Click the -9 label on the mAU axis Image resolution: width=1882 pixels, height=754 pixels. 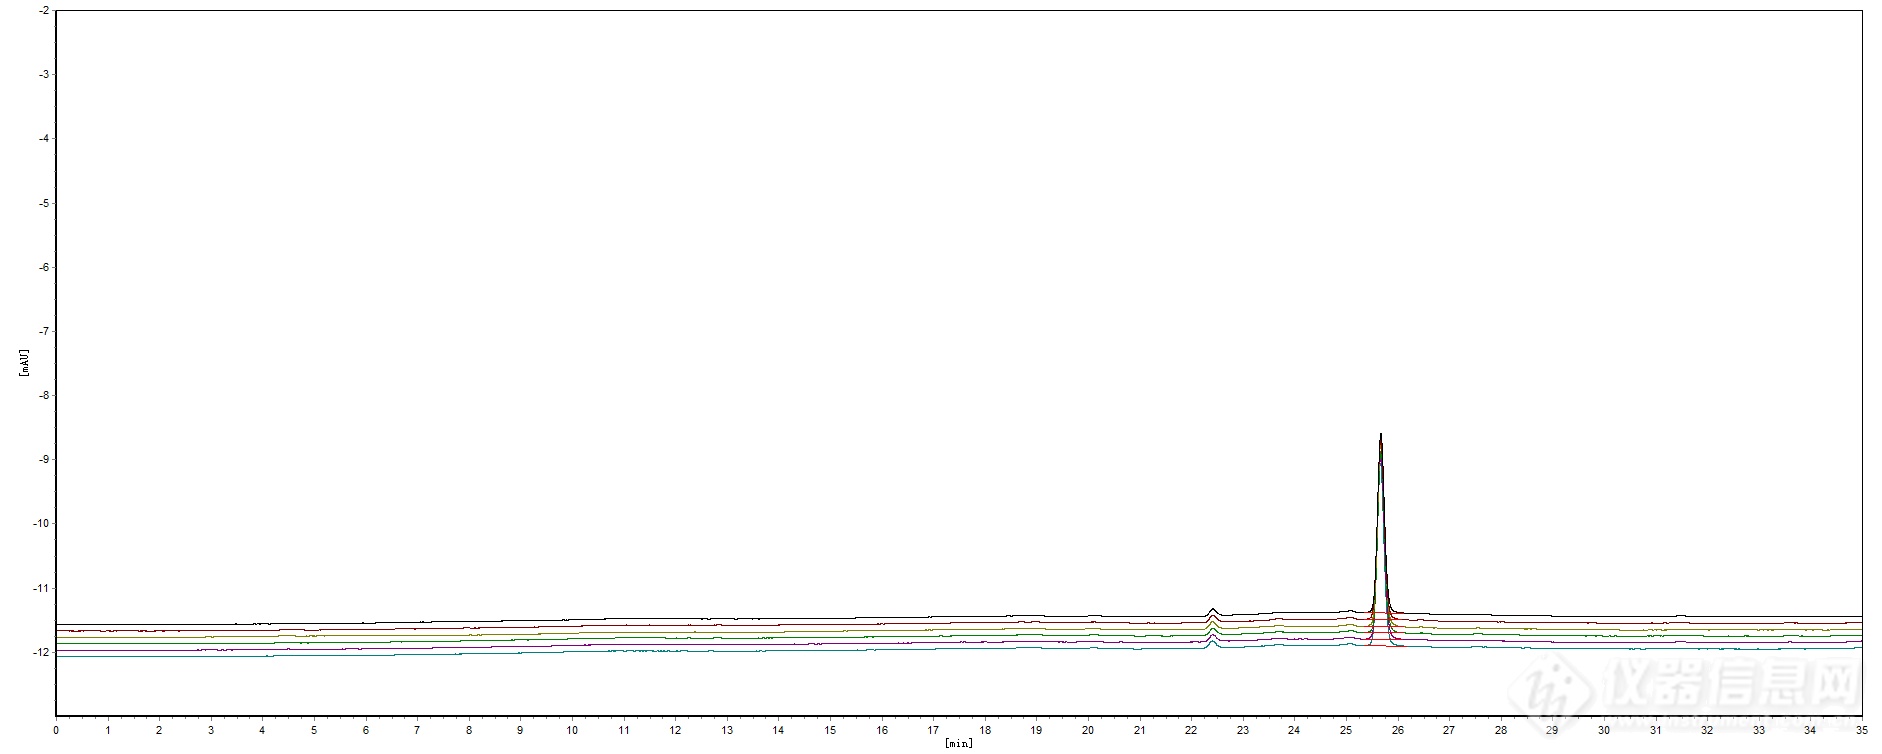point(44,459)
